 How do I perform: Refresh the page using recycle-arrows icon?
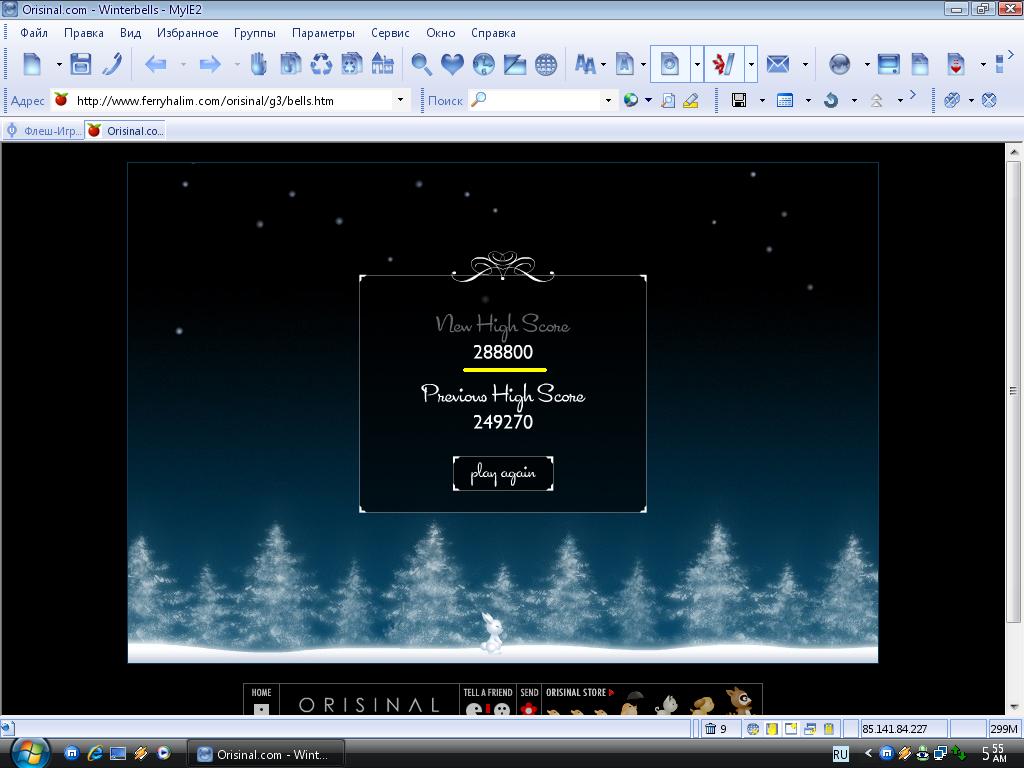[x=321, y=65]
